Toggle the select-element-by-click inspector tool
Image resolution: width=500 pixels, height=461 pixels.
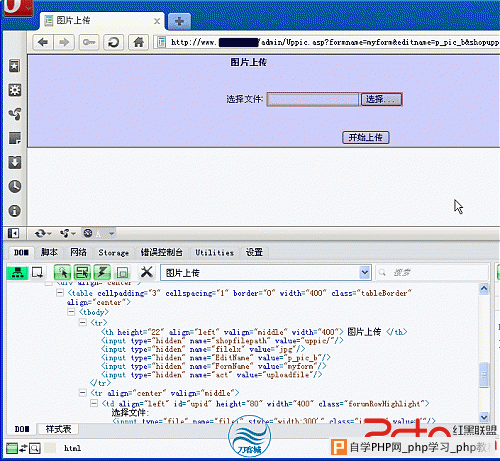(x=62, y=272)
